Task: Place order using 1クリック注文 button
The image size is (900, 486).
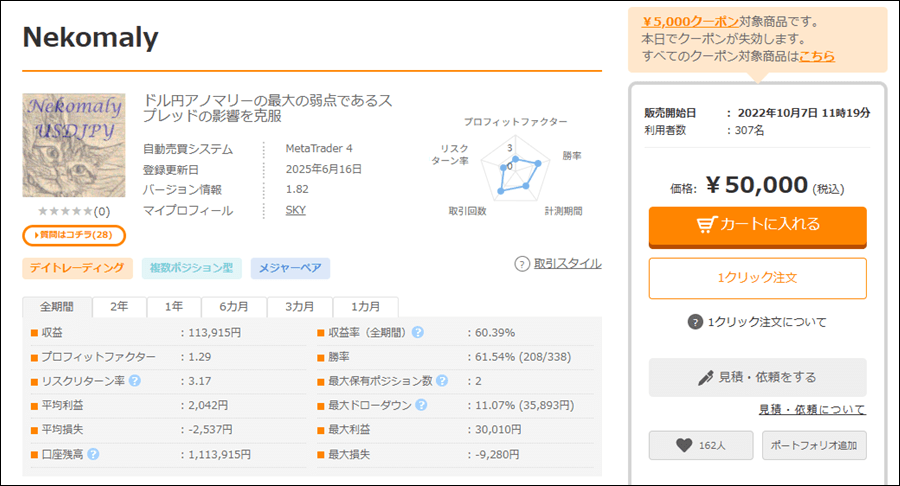Action: 758,278
